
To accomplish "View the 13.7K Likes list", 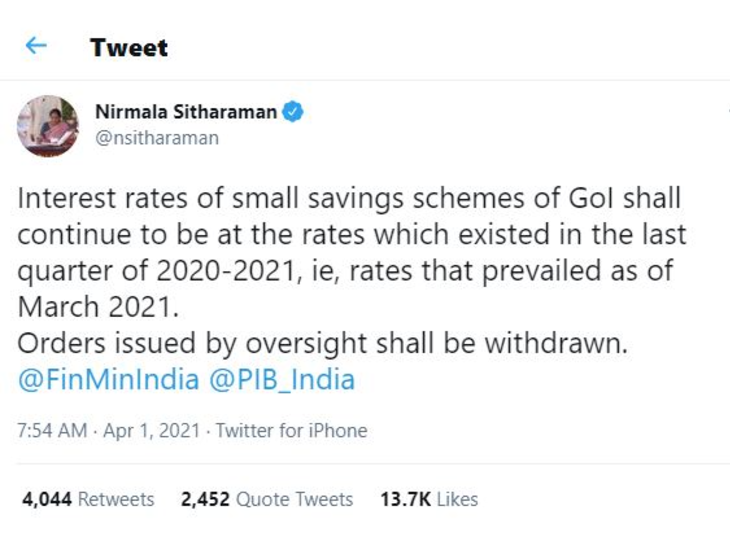I will (x=429, y=499).
